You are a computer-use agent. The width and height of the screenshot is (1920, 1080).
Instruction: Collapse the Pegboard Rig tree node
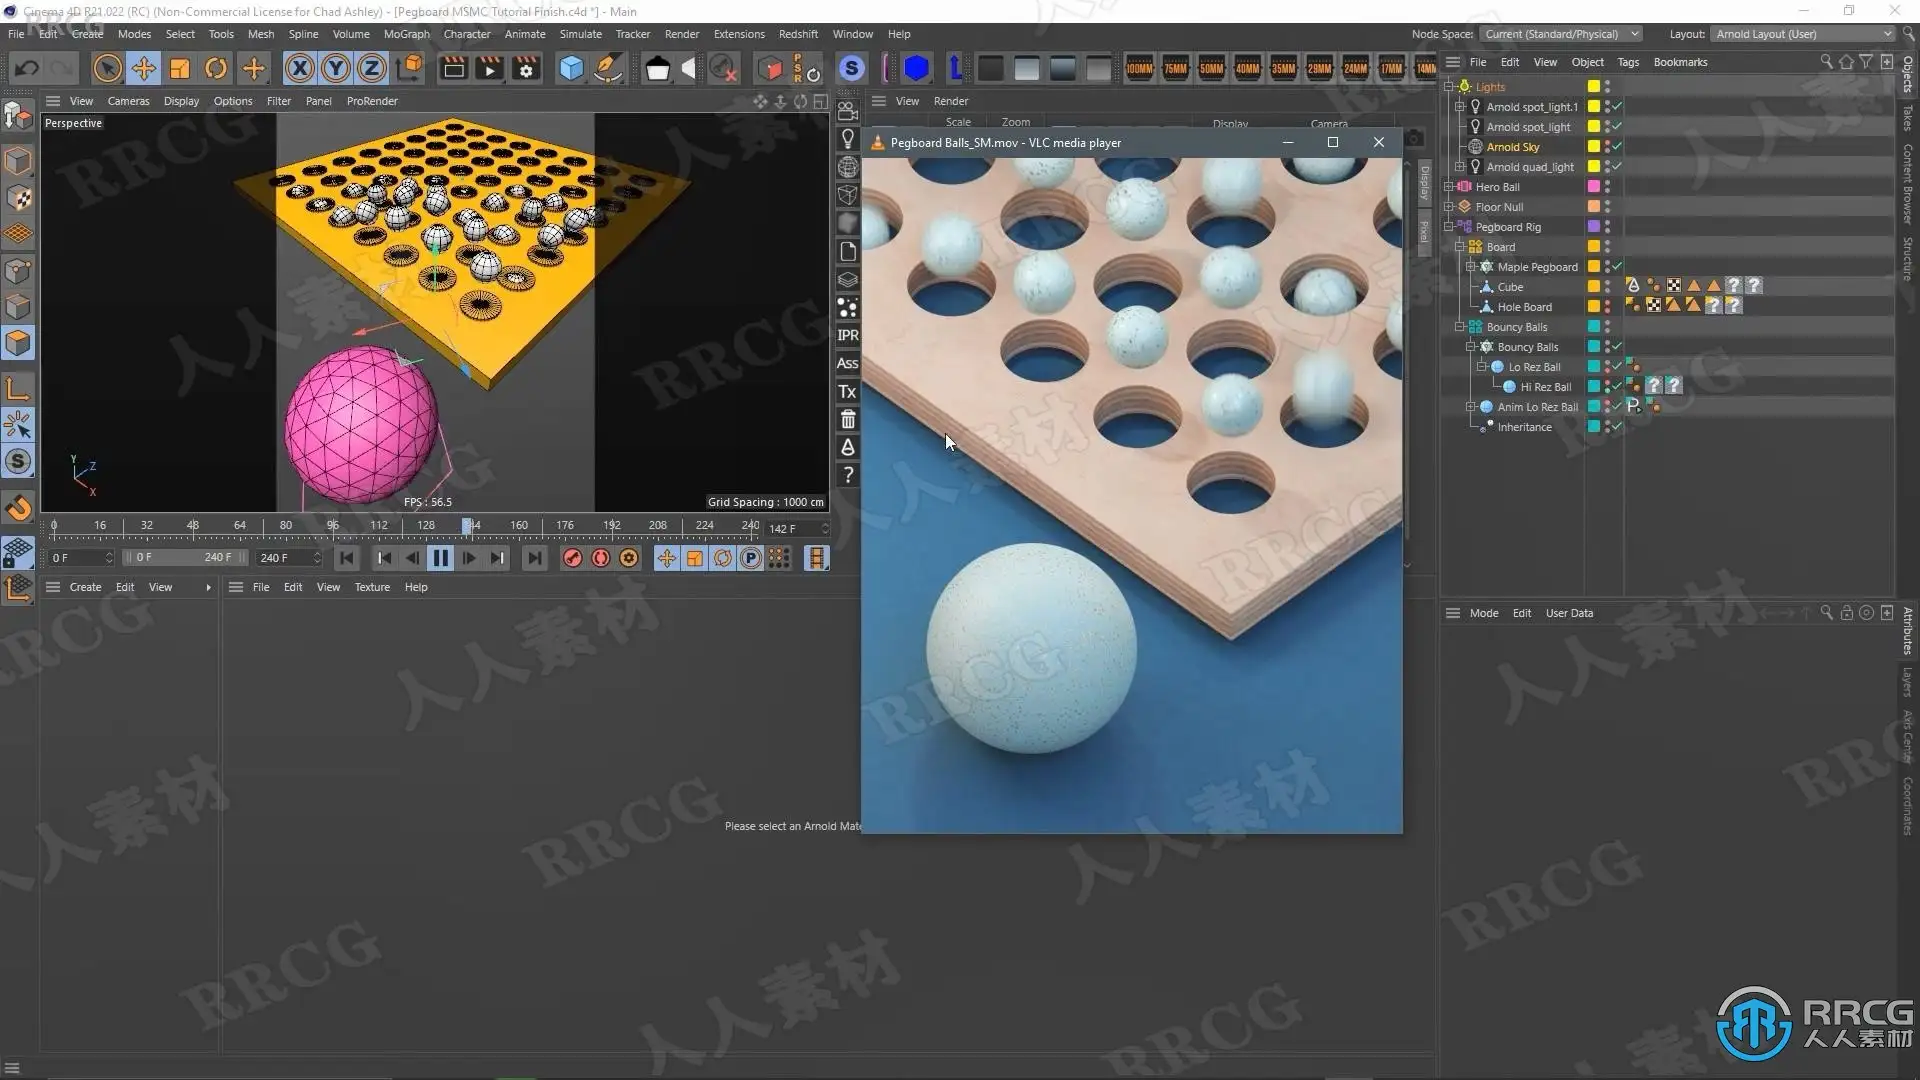tap(1449, 227)
